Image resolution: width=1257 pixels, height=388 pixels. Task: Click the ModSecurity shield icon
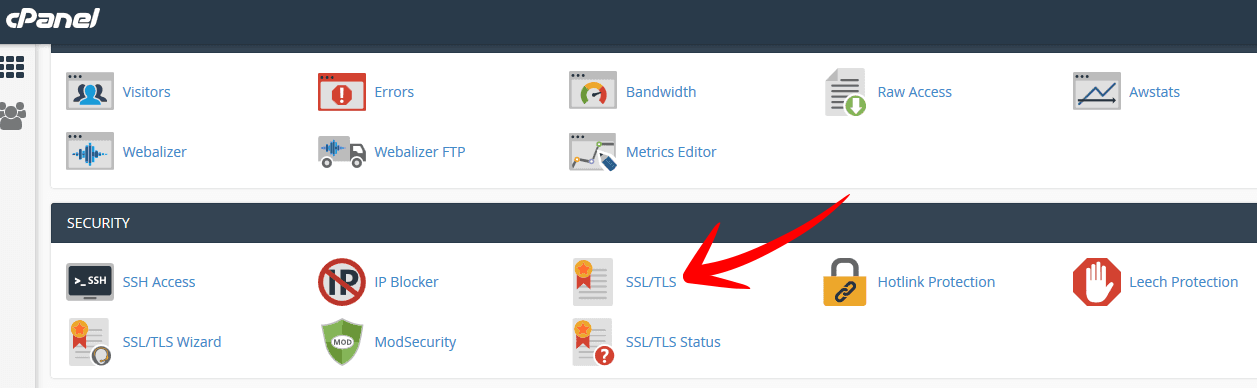tap(342, 342)
